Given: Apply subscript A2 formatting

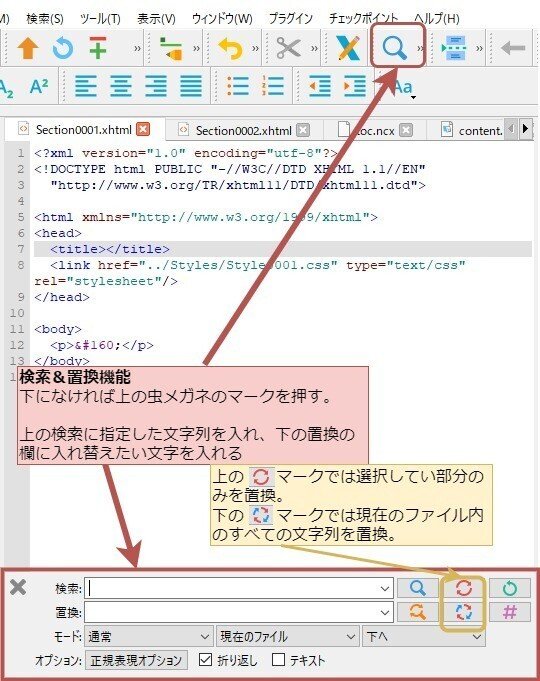Looking at the screenshot, I should coord(7,88).
